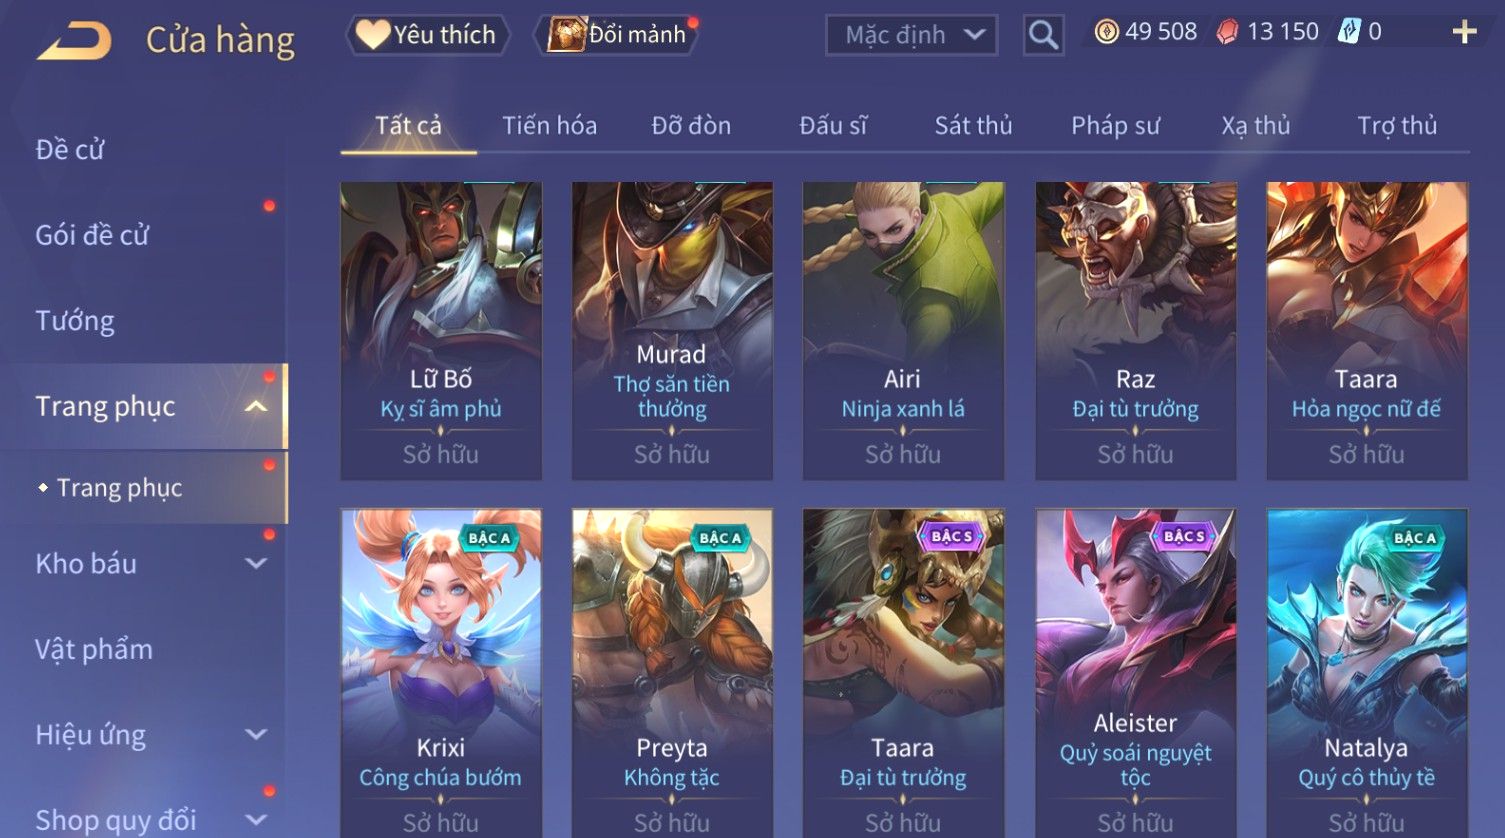
Task: Select Lữ Bố Kỵ sĩ âm phủ skin
Action: click(441, 331)
